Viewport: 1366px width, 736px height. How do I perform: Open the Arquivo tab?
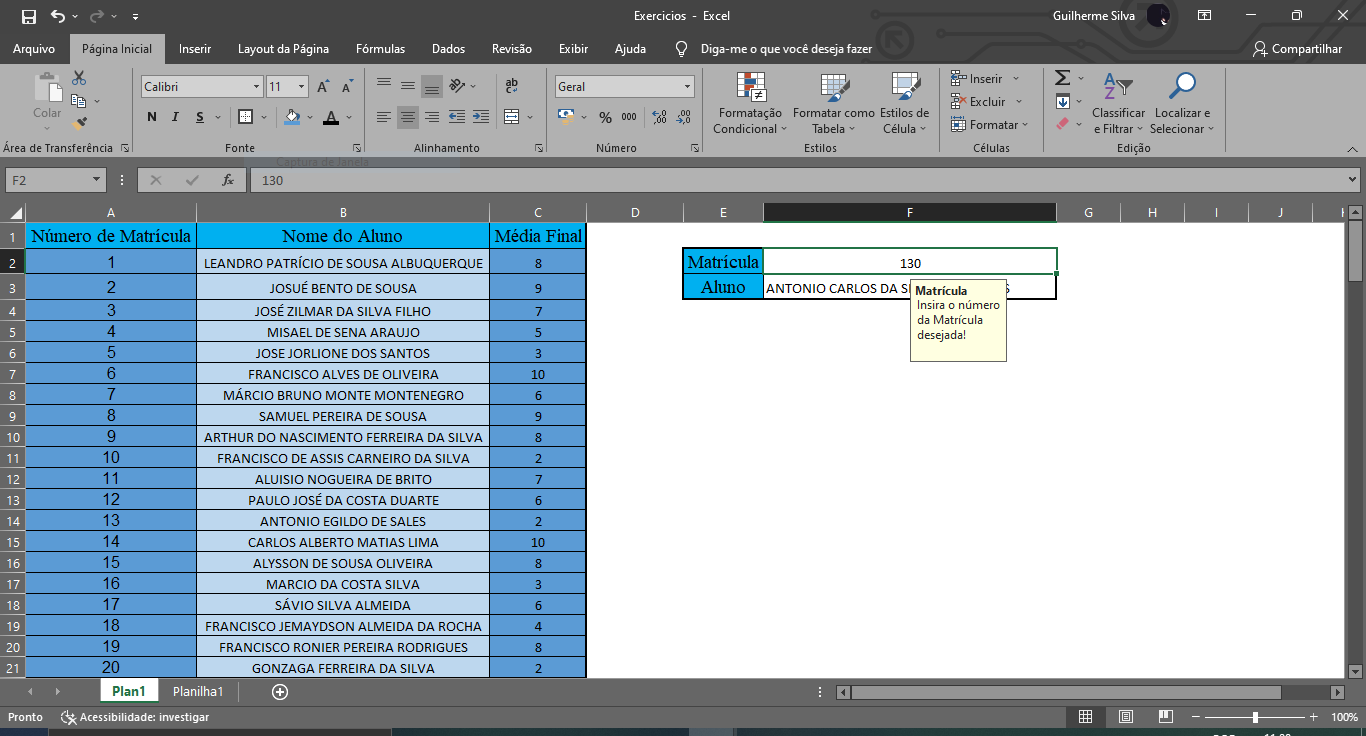[x=34, y=48]
